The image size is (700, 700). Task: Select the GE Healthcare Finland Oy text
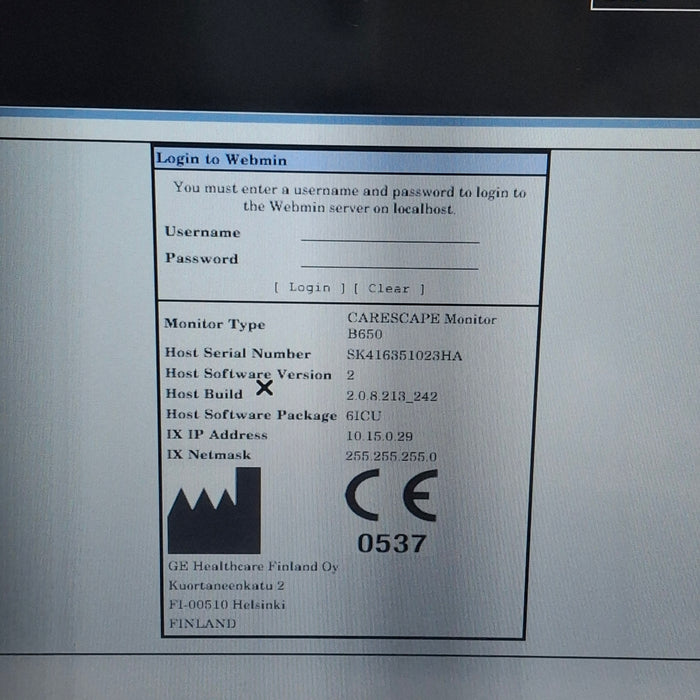[x=253, y=566]
